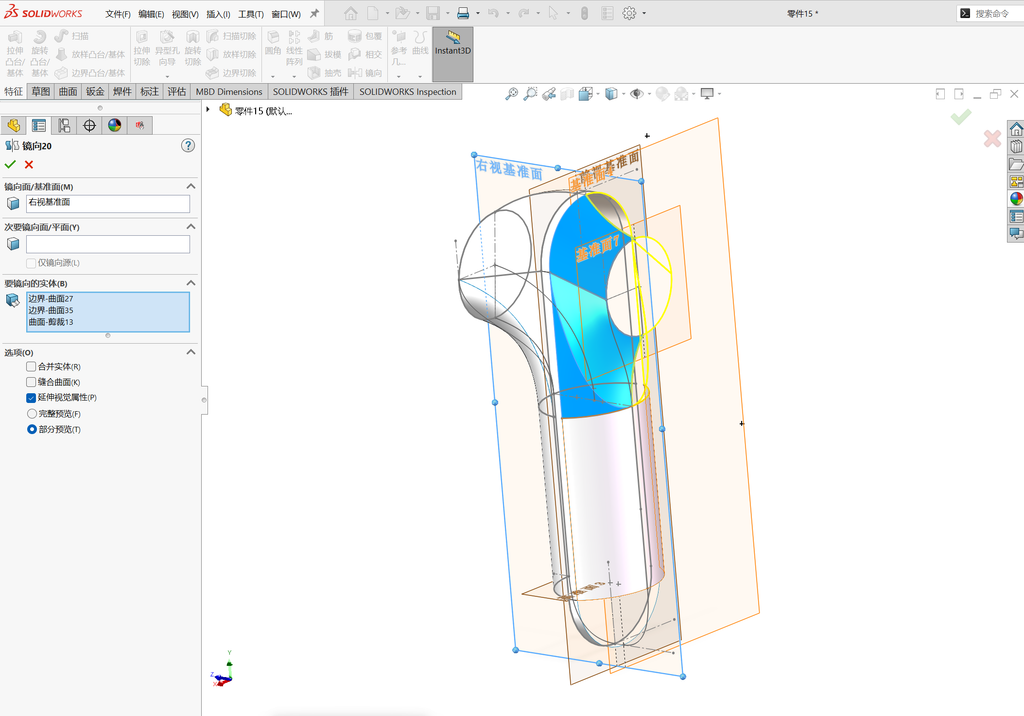This screenshot has width=1024, height=716.
Task: Switch to the SOLIDWORKS Inspection tab
Action: (408, 91)
